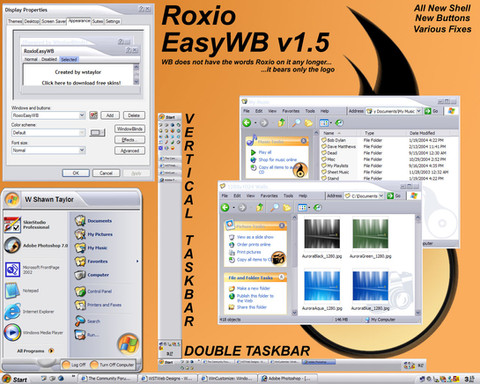This screenshot has height=384, width=480.
Task: Open Control Panel from Start menu
Action: (x=93, y=291)
